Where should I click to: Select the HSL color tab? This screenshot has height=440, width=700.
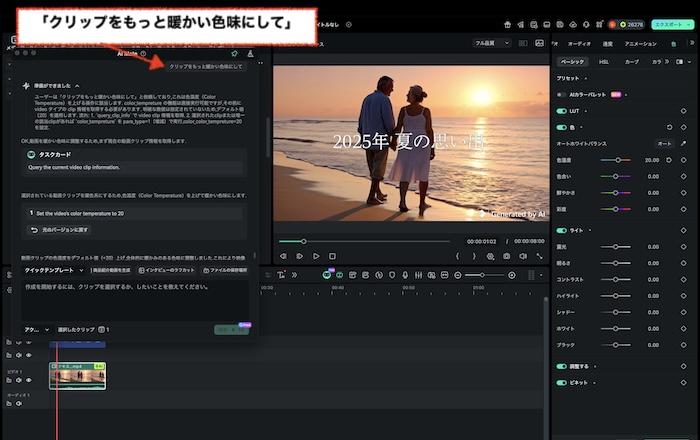(604, 62)
